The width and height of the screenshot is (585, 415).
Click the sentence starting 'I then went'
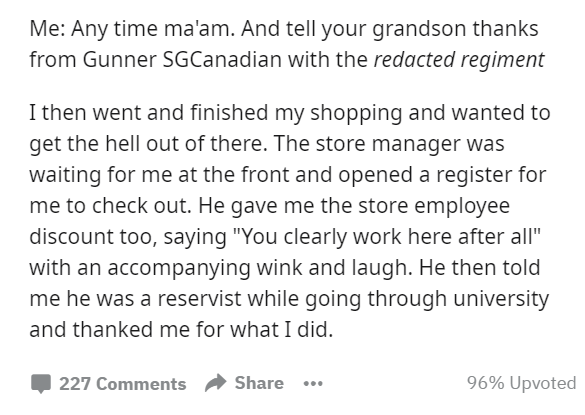[290, 128]
